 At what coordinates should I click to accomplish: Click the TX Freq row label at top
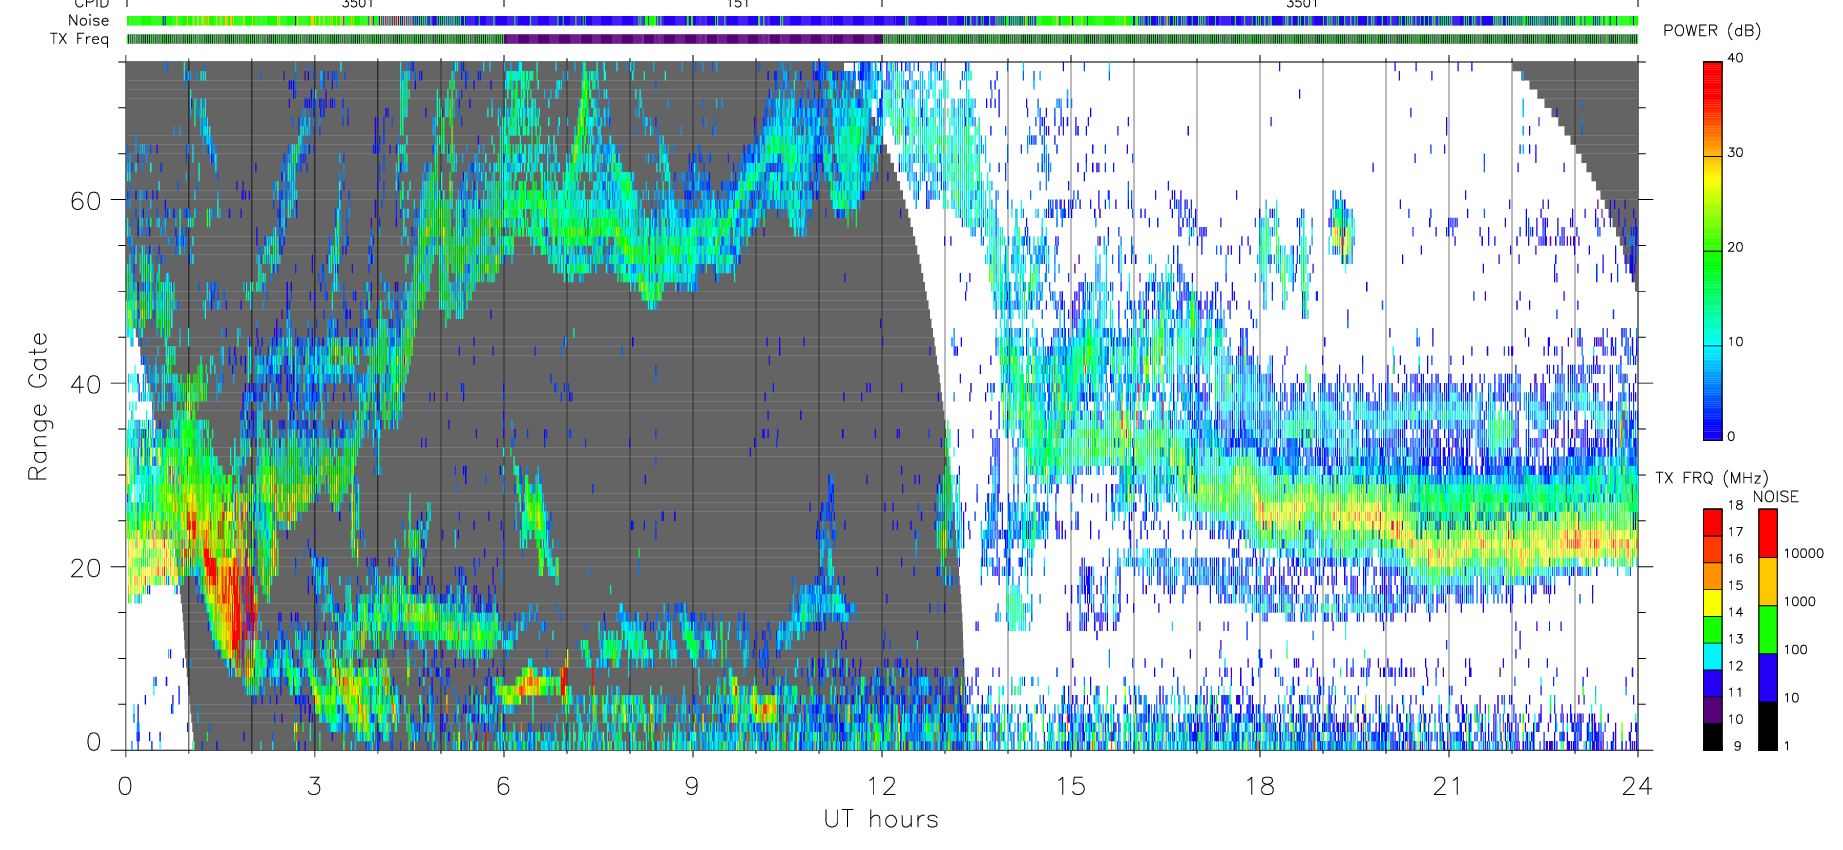coord(79,39)
